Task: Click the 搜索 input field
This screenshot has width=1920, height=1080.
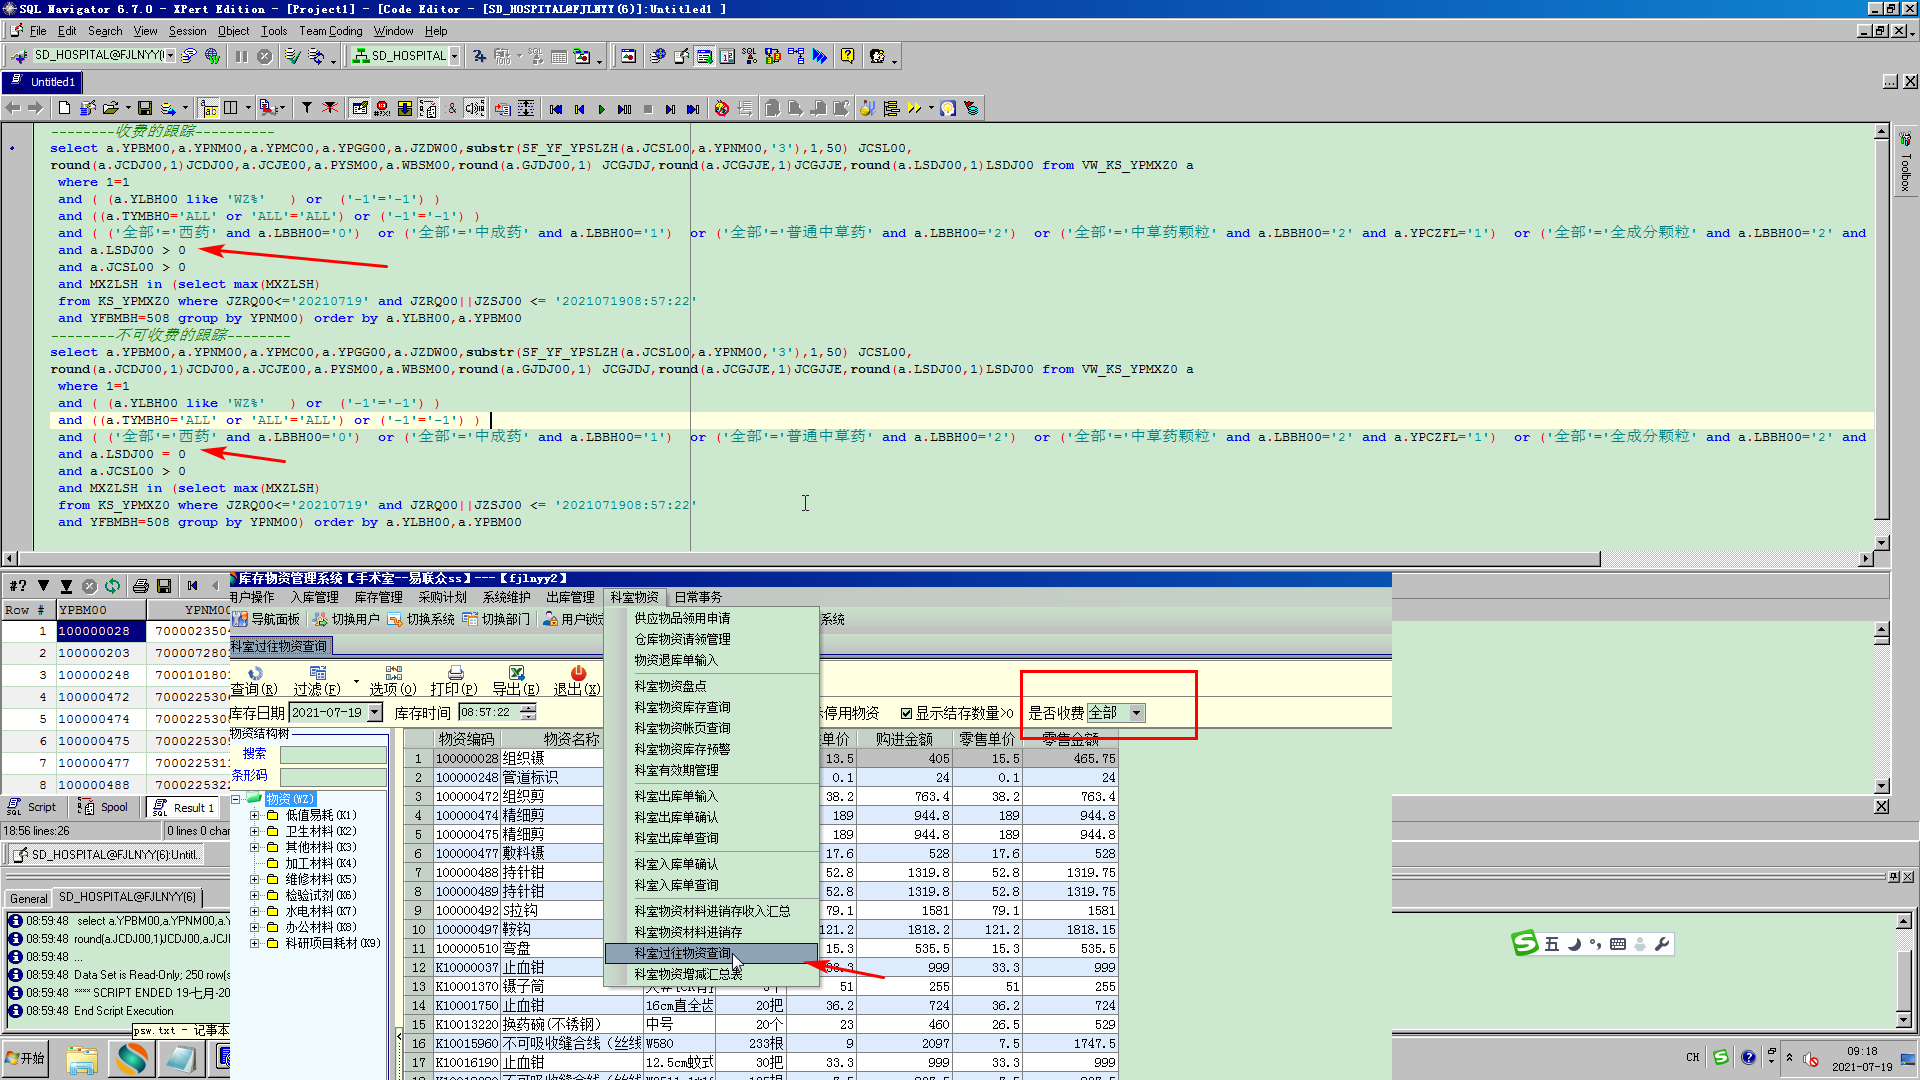Action: (x=333, y=755)
